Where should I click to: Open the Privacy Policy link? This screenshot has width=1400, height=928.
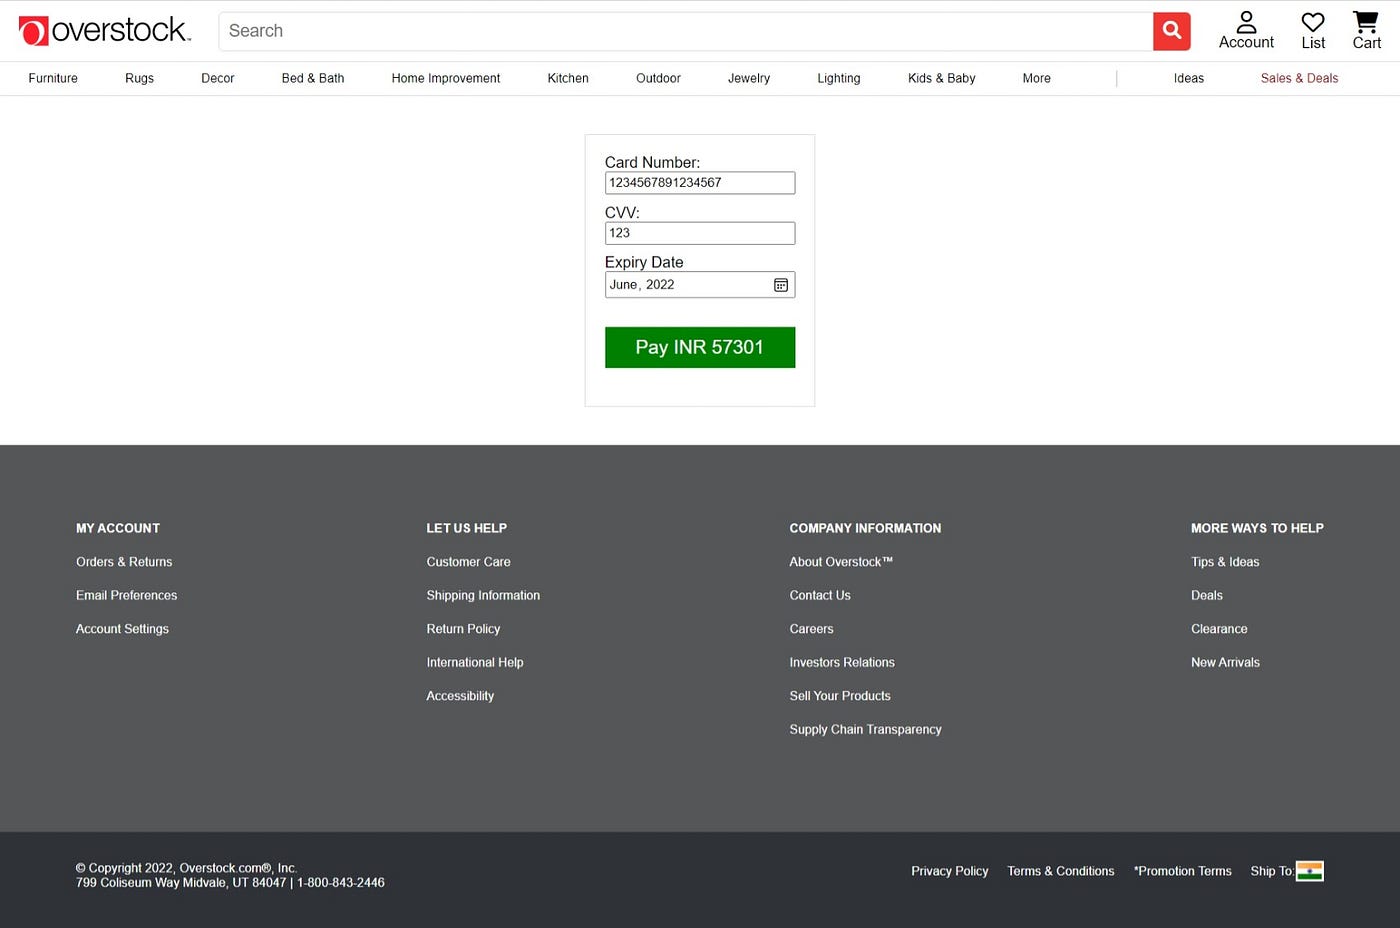click(949, 871)
